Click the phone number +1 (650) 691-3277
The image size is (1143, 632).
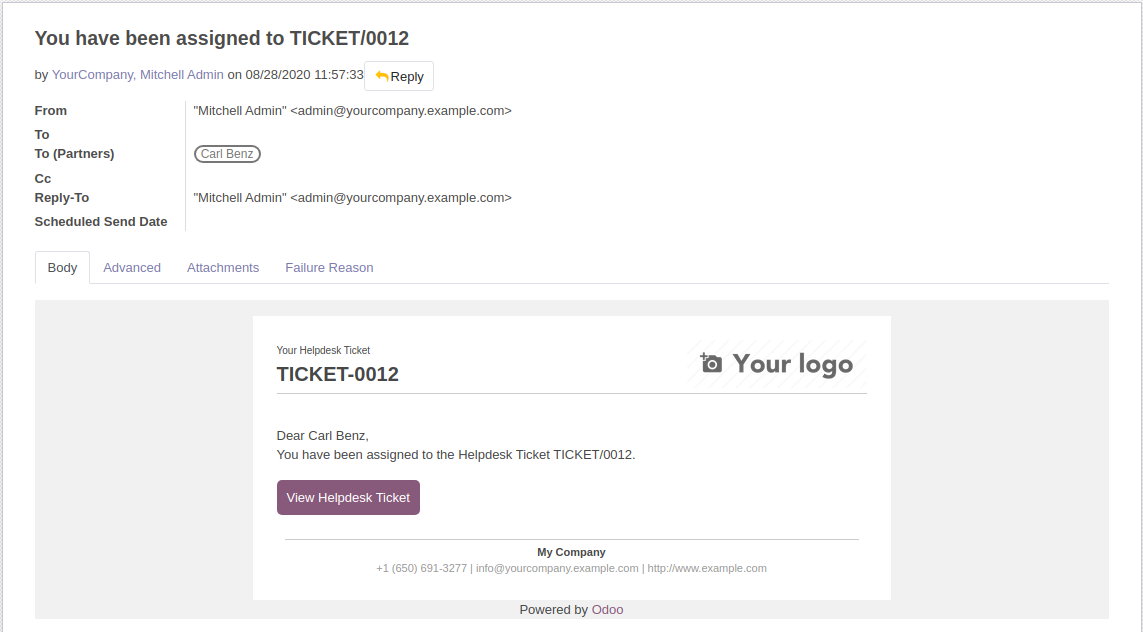(x=421, y=568)
